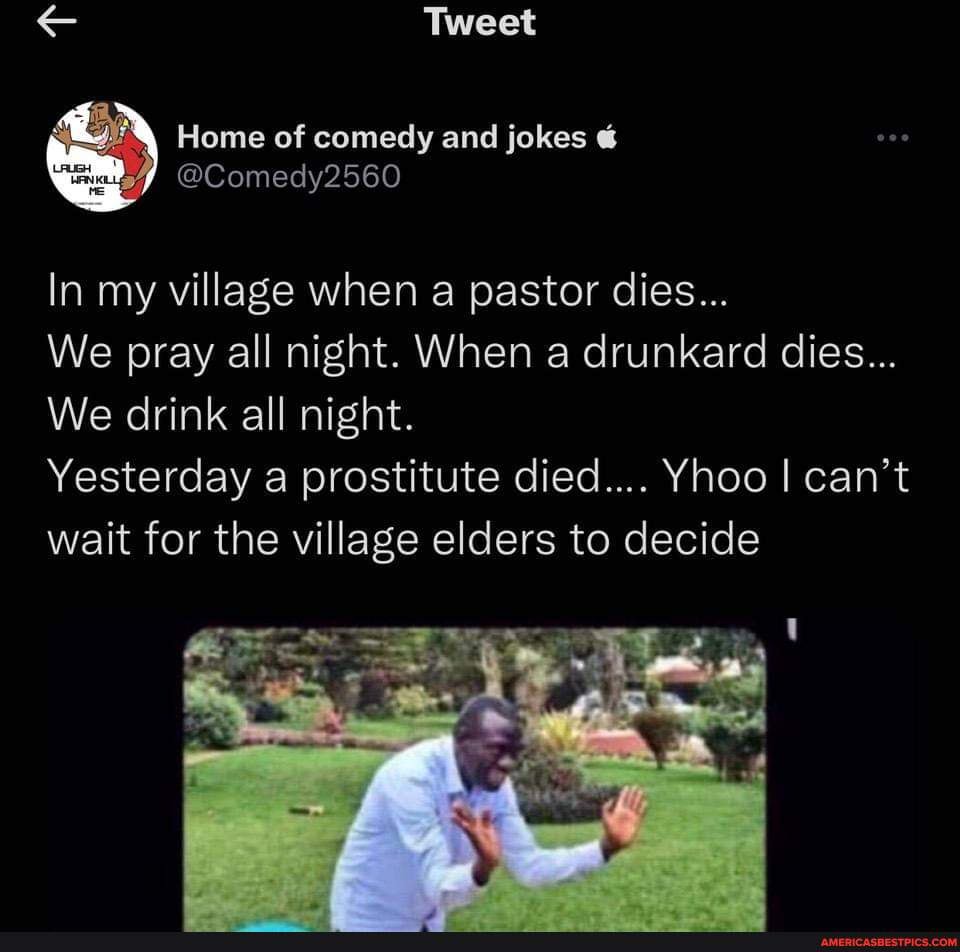Select the tweet text about the pastor
Image resolution: width=960 pixels, height=952 pixels.
coord(390,290)
